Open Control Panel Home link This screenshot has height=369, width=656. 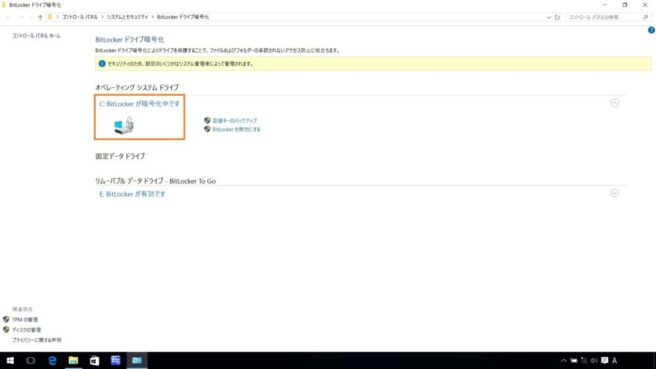(36, 36)
